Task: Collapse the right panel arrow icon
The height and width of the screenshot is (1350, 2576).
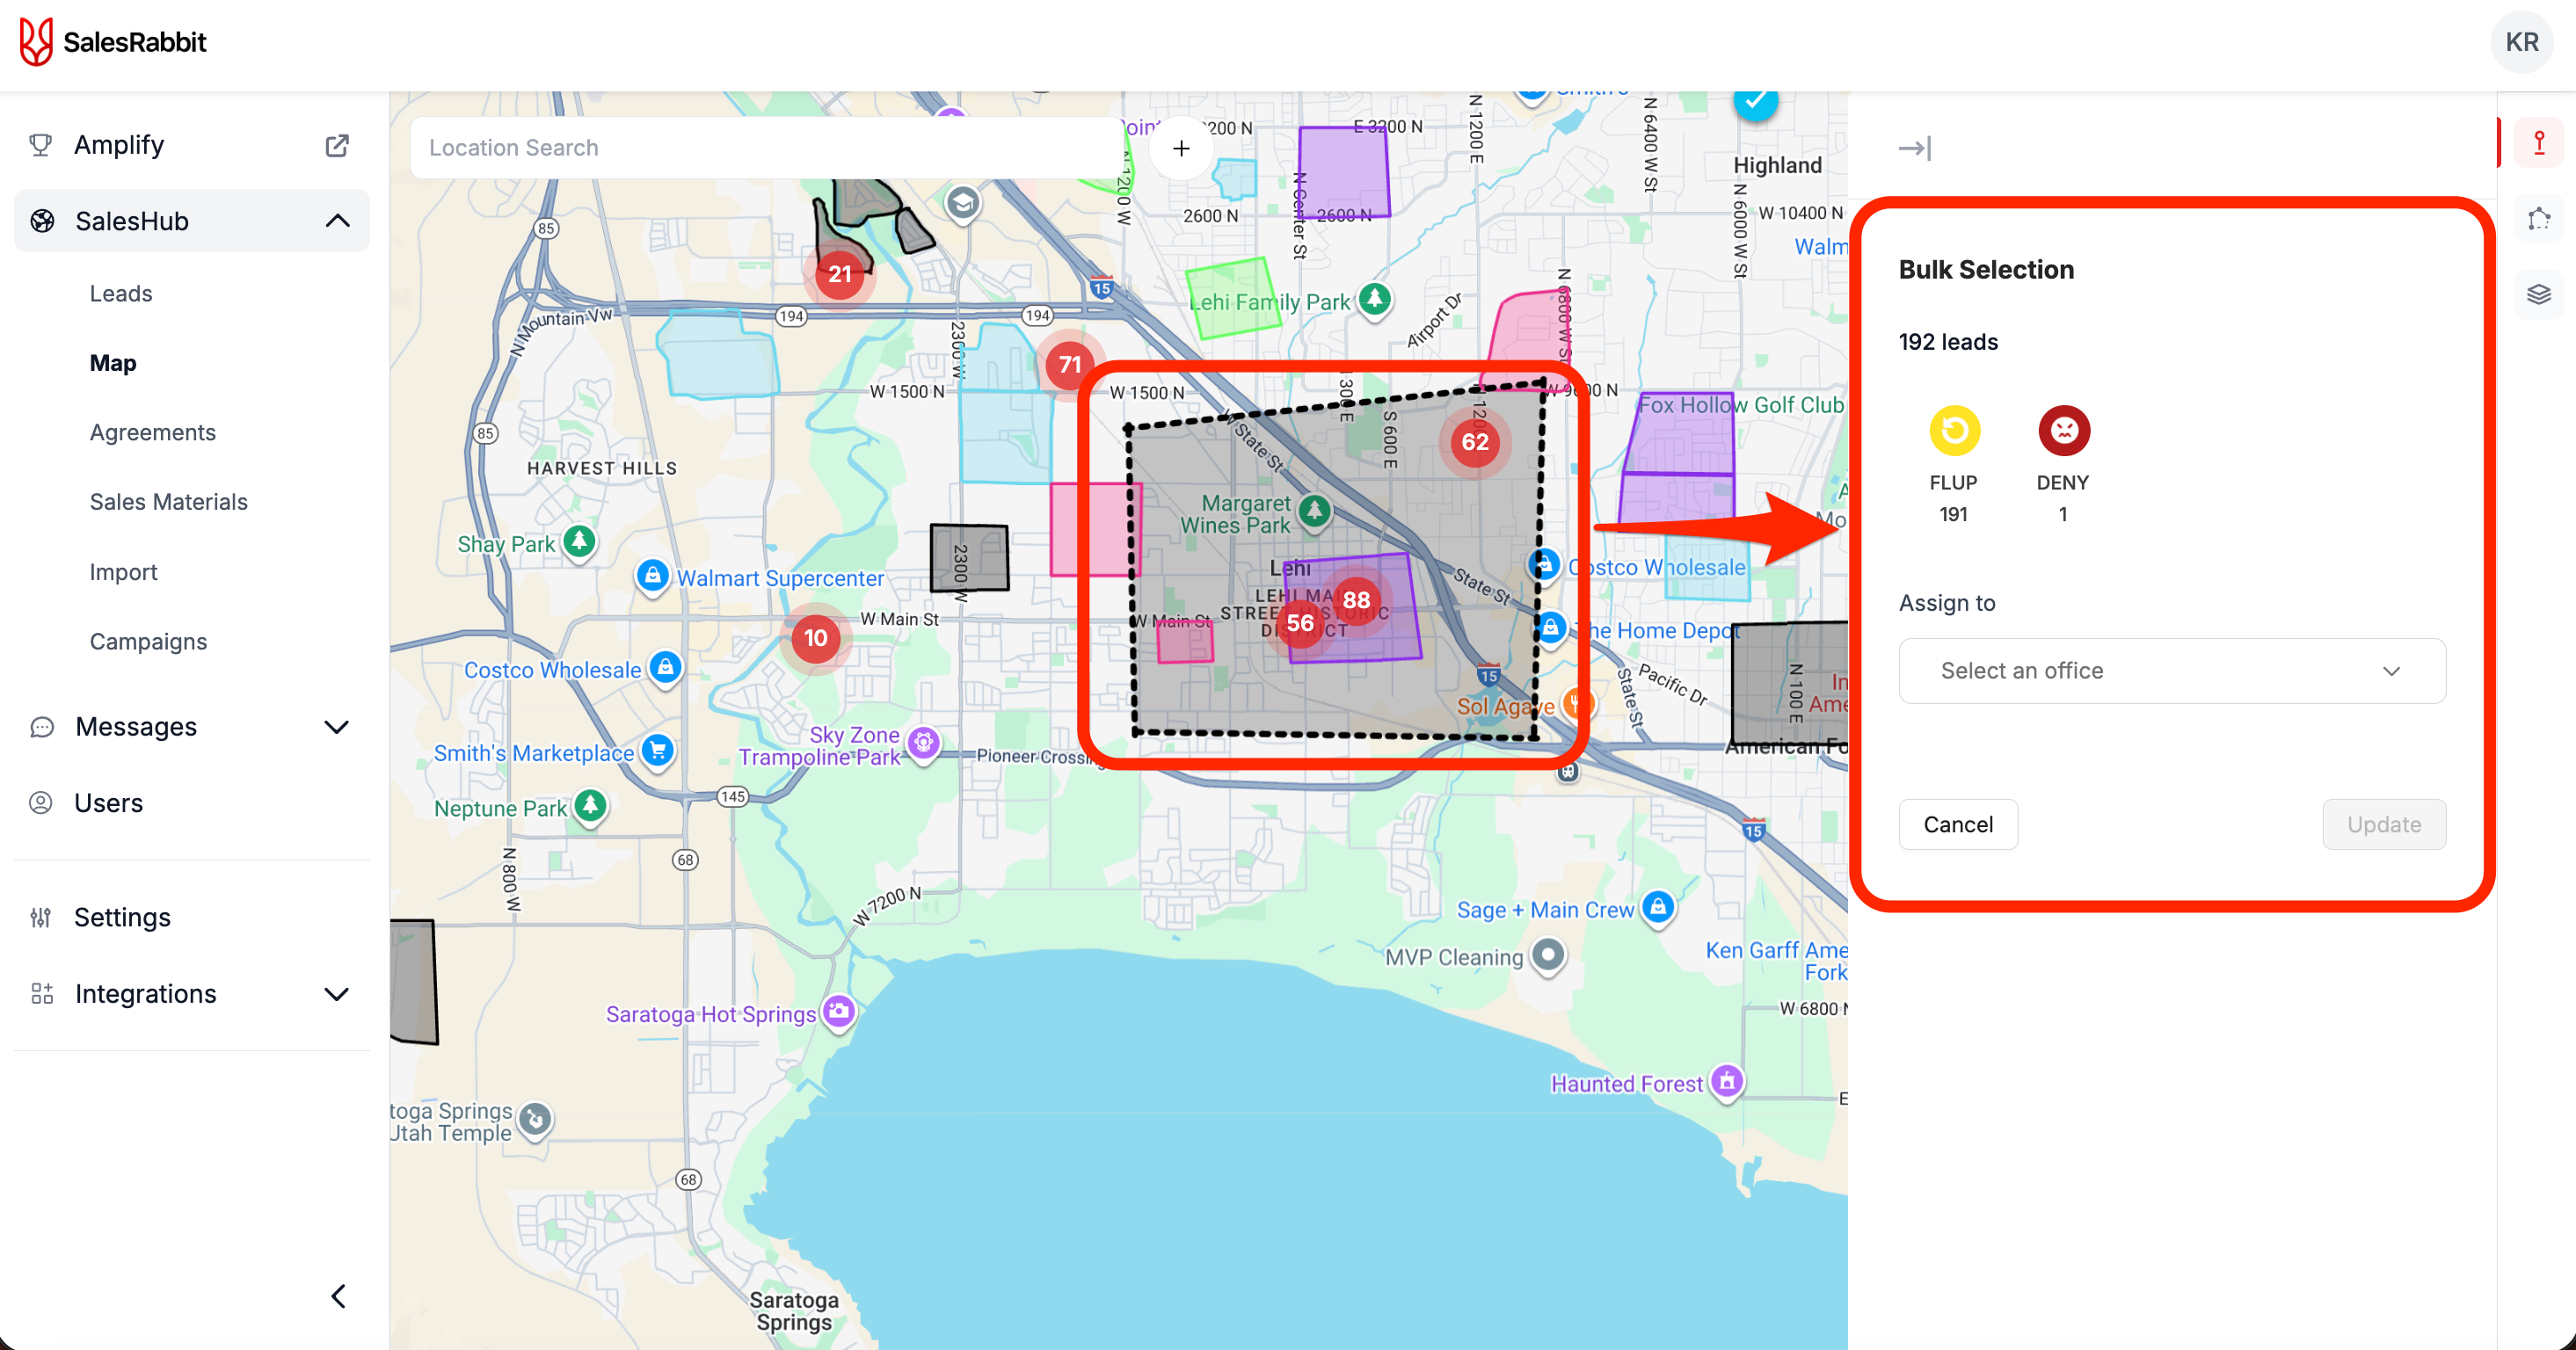Action: [1914, 148]
